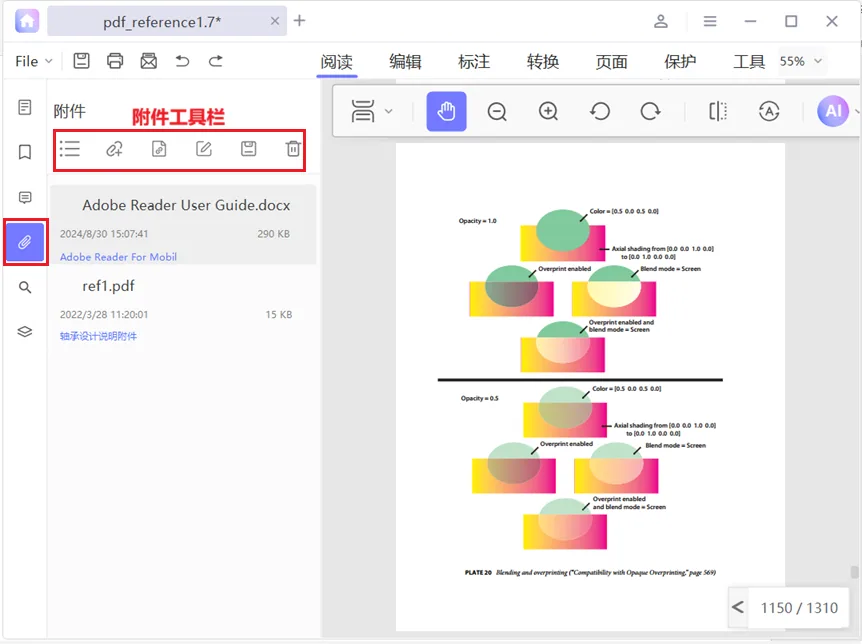
Task: Select Adobe Reader User Guide.docx attachment
Action: tap(183, 225)
